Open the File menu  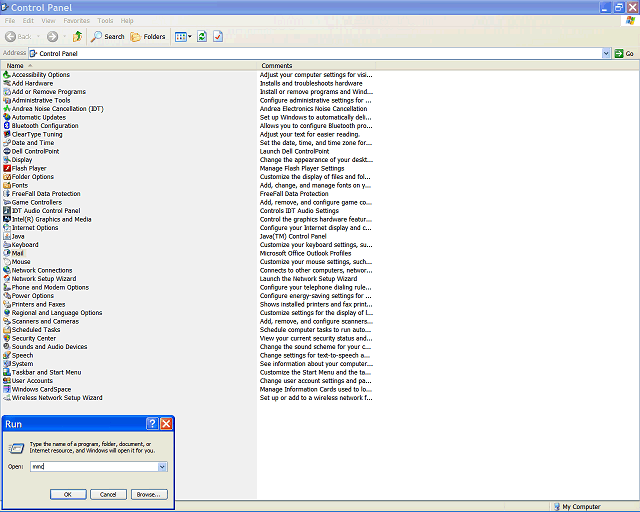pos(10,21)
